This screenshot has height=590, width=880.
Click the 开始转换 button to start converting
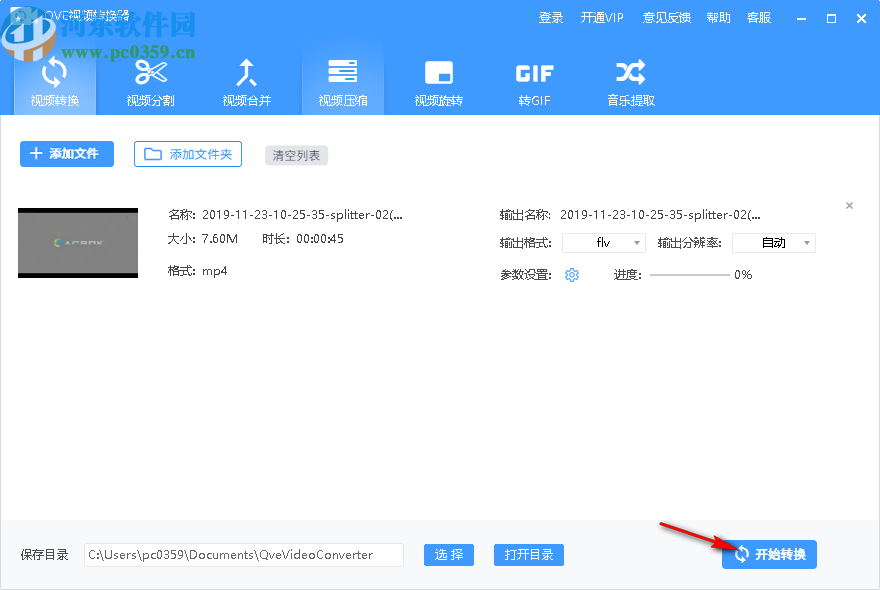pyautogui.click(x=769, y=554)
